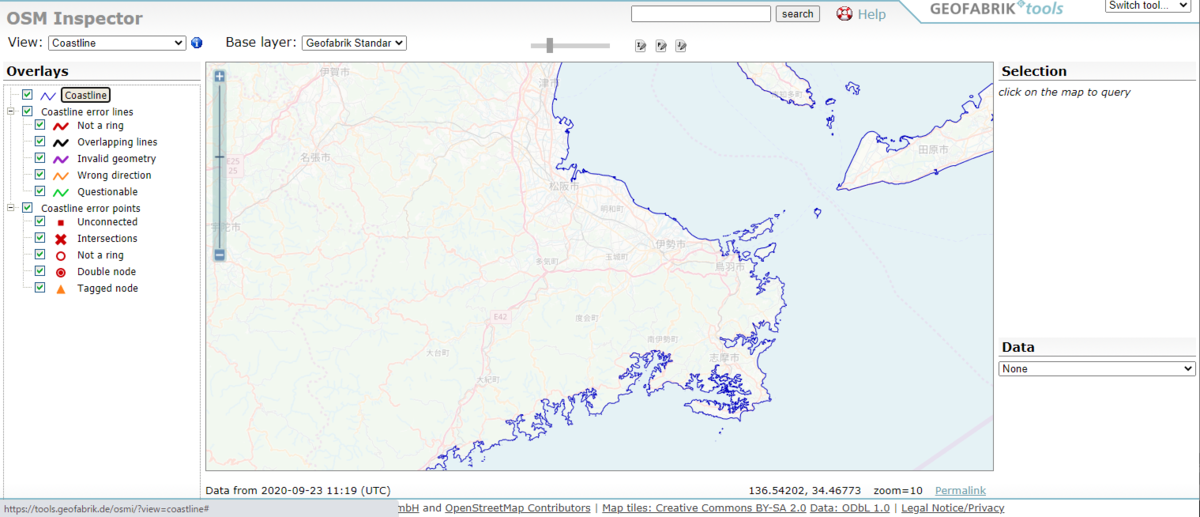
Task: Click the Invalid geometry label
Action: coord(116,159)
